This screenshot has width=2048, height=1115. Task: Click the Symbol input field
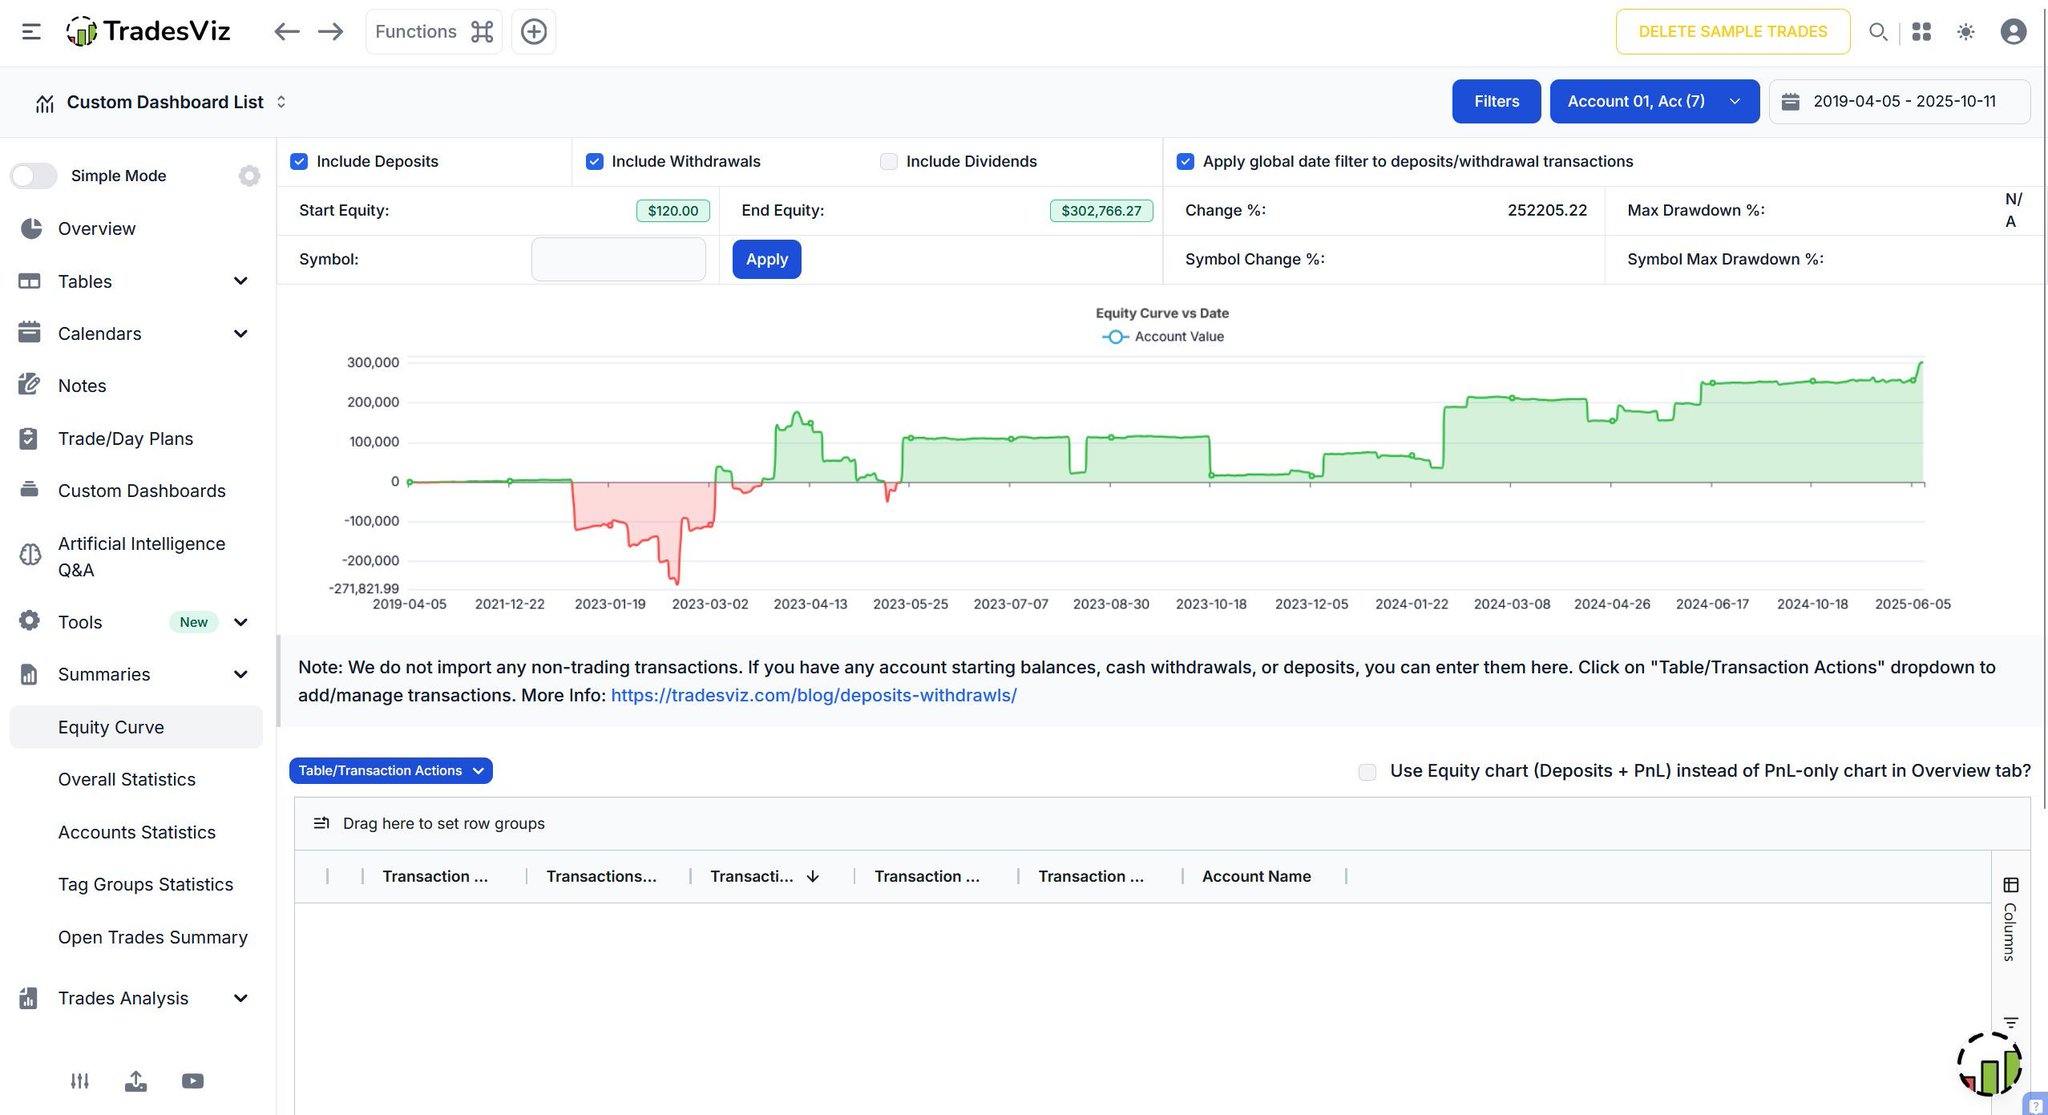click(x=618, y=260)
